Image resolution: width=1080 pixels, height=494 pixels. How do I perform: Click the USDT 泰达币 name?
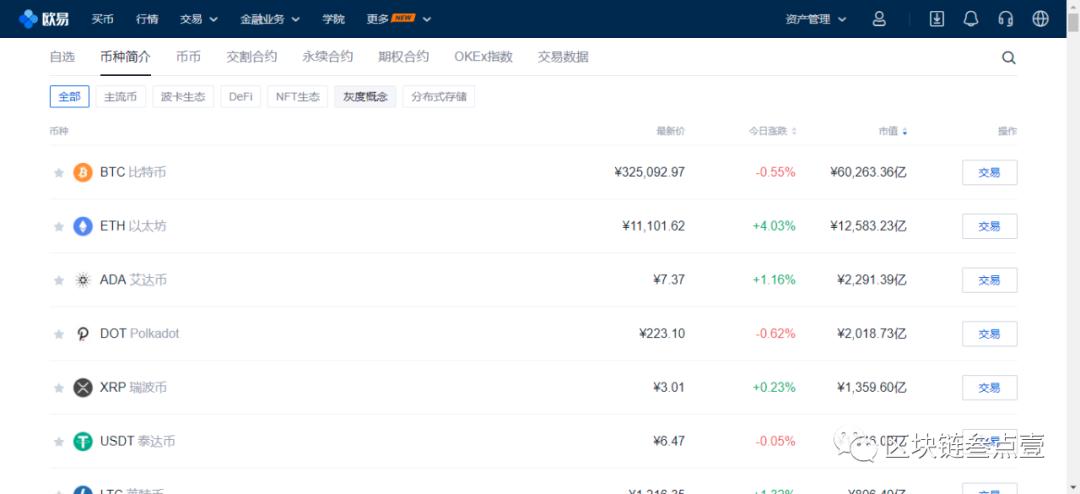pyautogui.click(x=138, y=441)
